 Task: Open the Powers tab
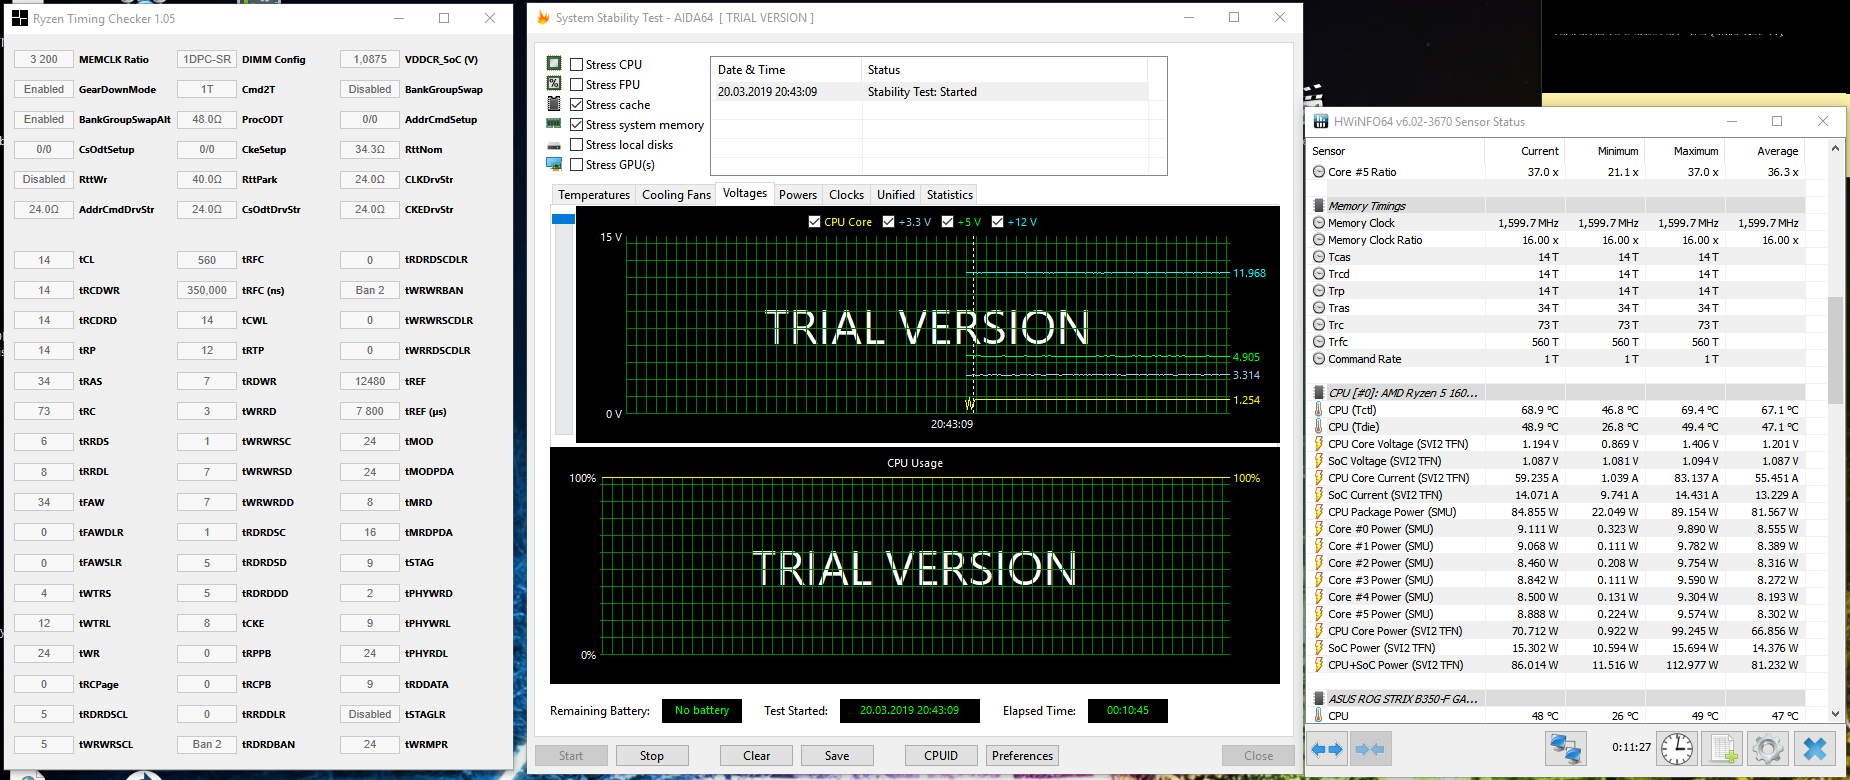click(x=798, y=195)
